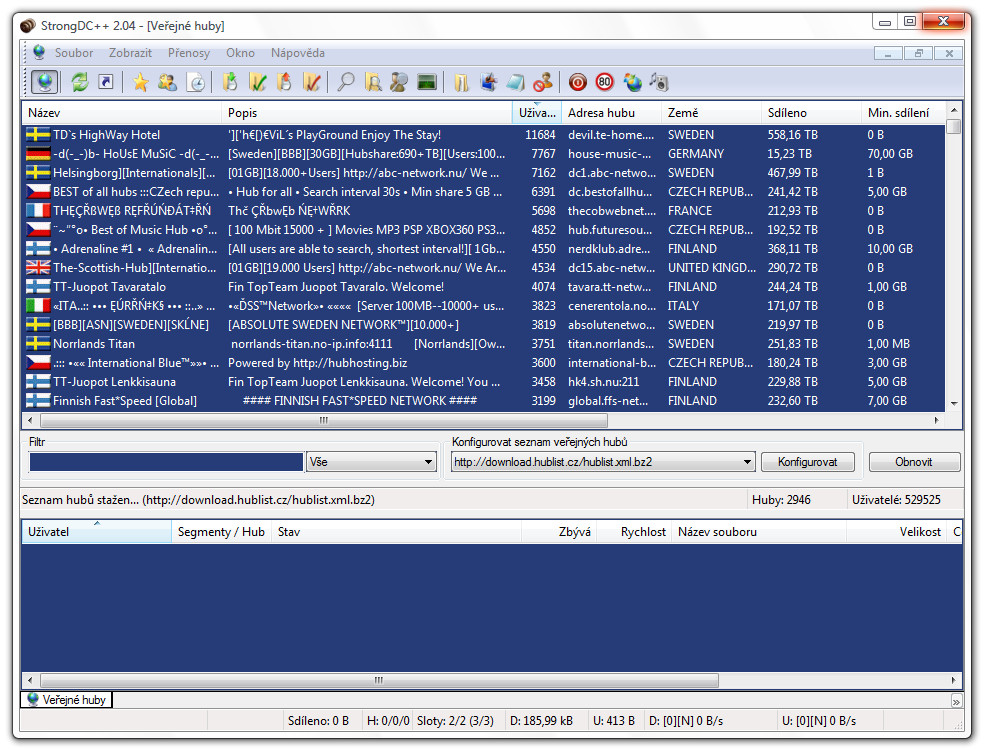Screen dimensions: 985x750
Task: Open the Nápověda menu
Action: (x=298, y=53)
